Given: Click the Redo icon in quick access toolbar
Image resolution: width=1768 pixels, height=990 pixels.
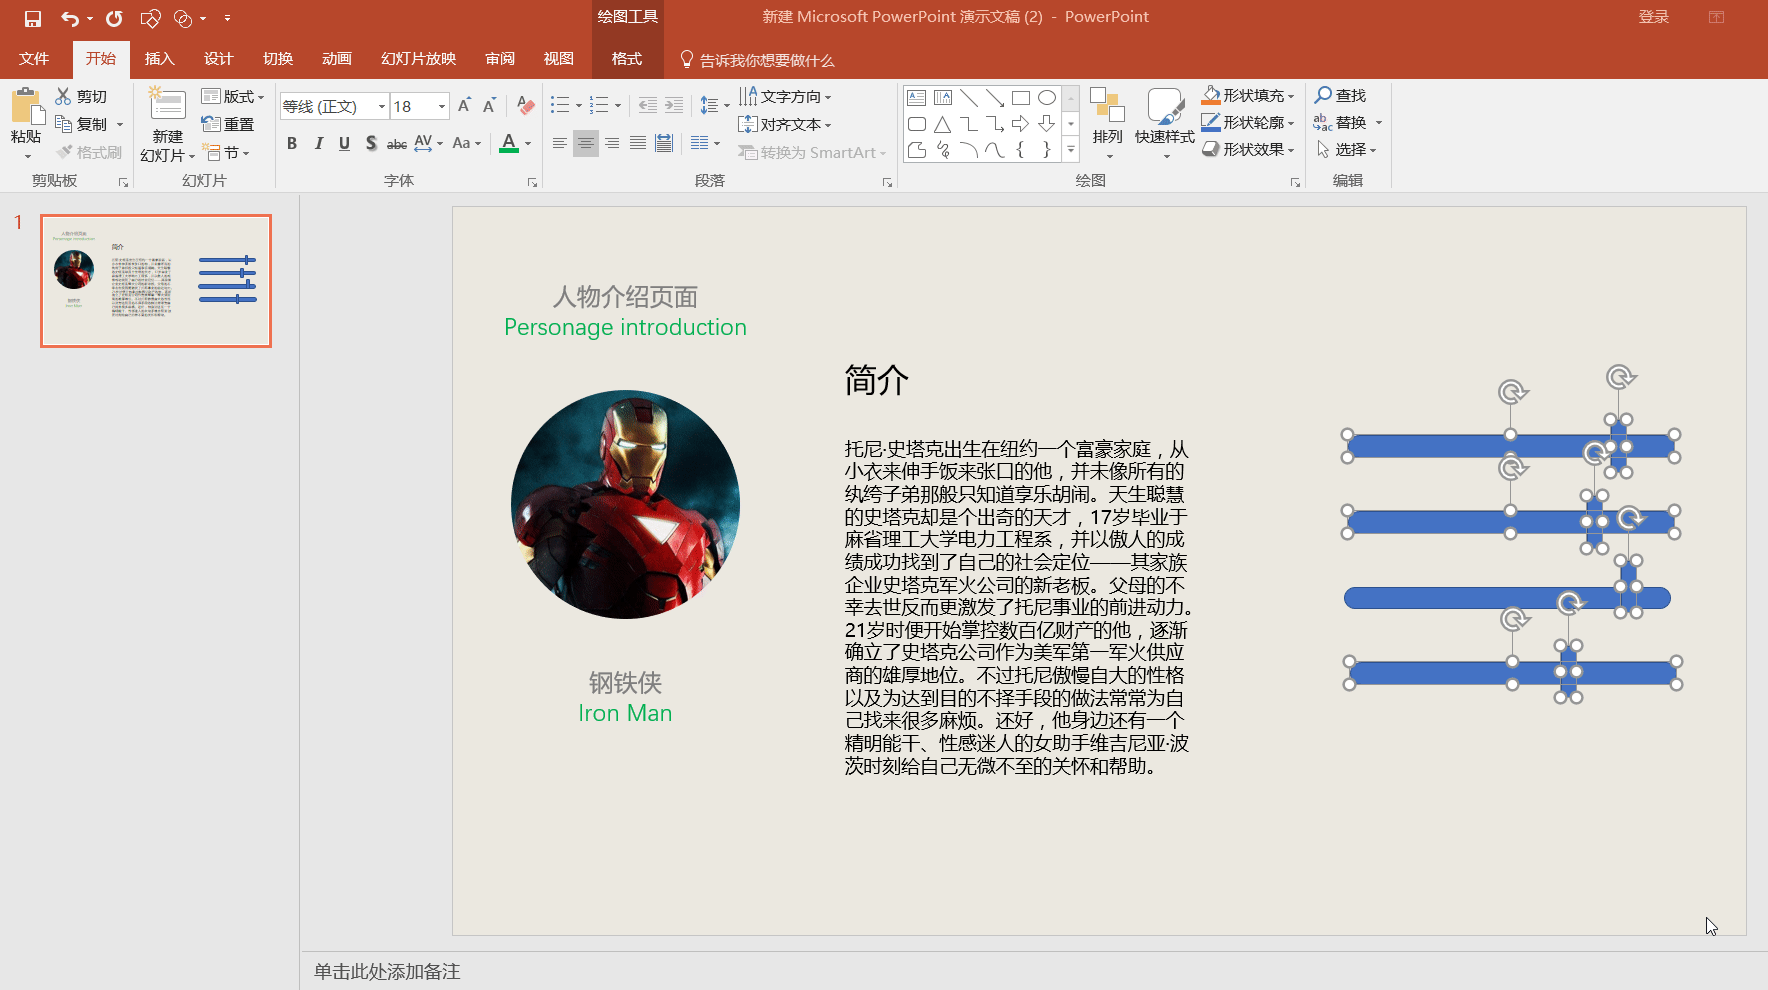Looking at the screenshot, I should [x=114, y=18].
